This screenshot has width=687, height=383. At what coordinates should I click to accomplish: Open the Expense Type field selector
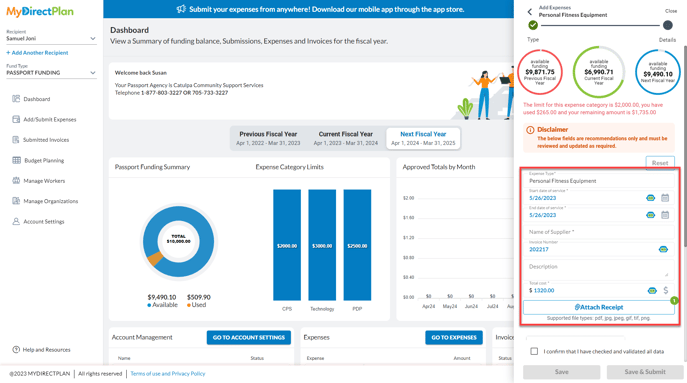tap(598, 181)
